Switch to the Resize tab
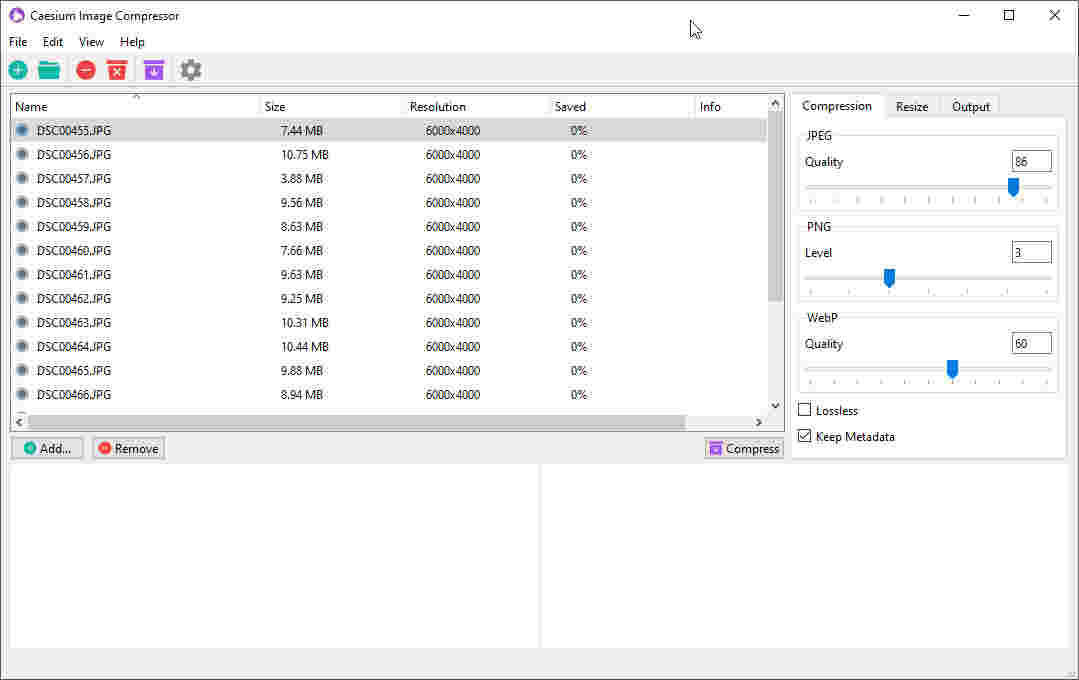The width and height of the screenshot is (1079, 680). [912, 105]
